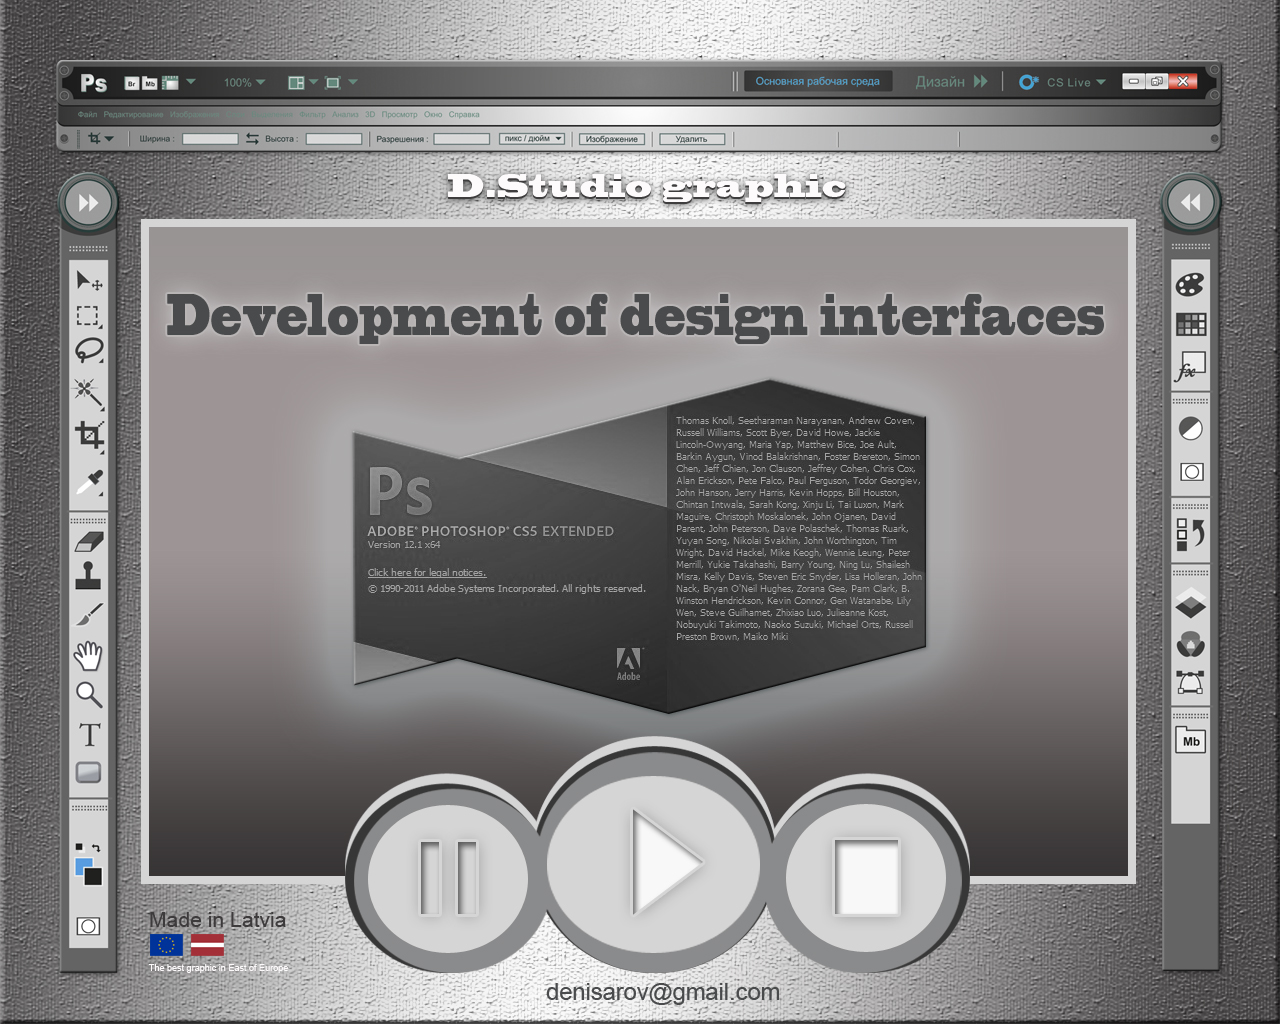The height and width of the screenshot is (1024, 1280).
Task: Select the Clone Stamp tool
Action: pyautogui.click(x=88, y=575)
